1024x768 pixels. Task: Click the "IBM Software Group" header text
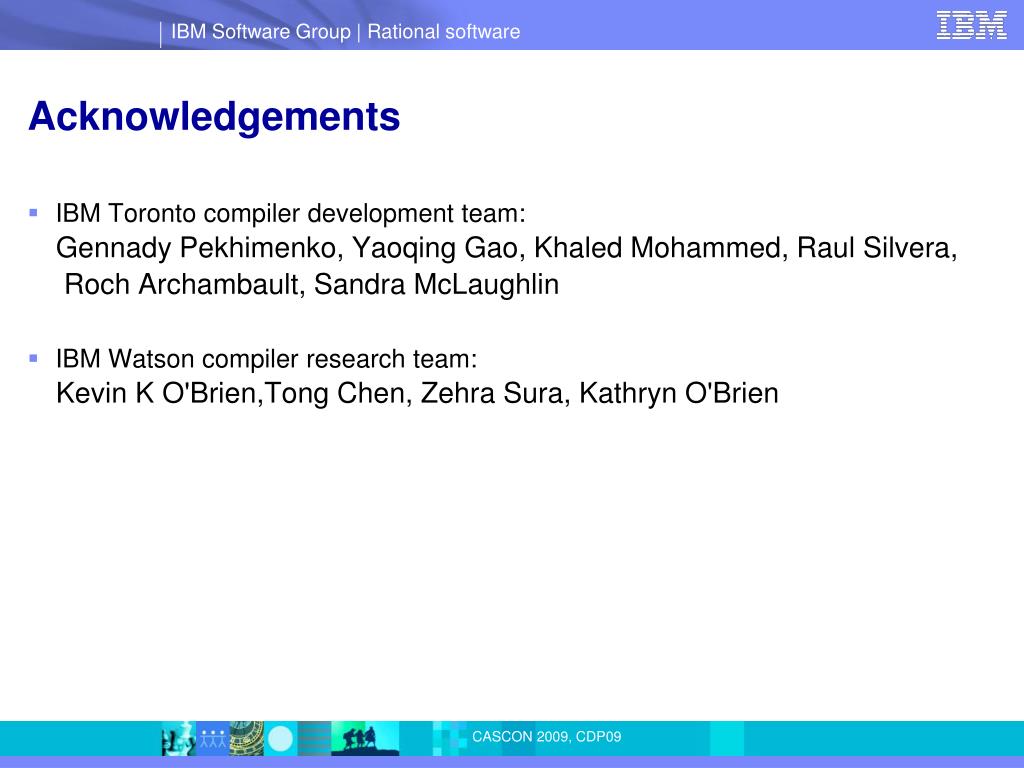[261, 31]
